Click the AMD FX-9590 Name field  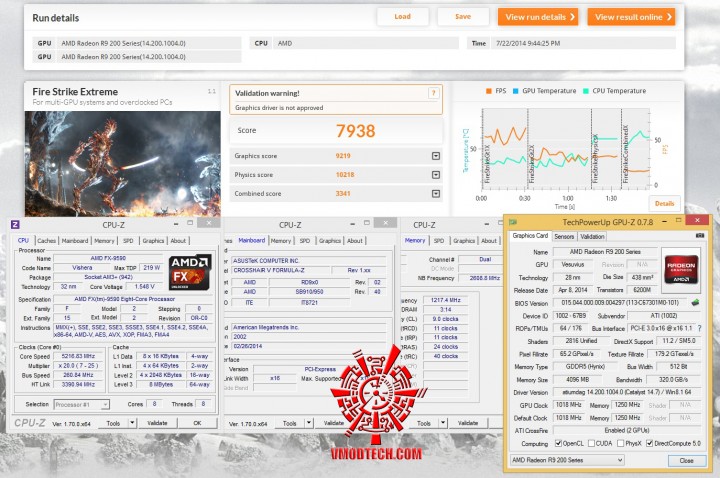coord(108,259)
